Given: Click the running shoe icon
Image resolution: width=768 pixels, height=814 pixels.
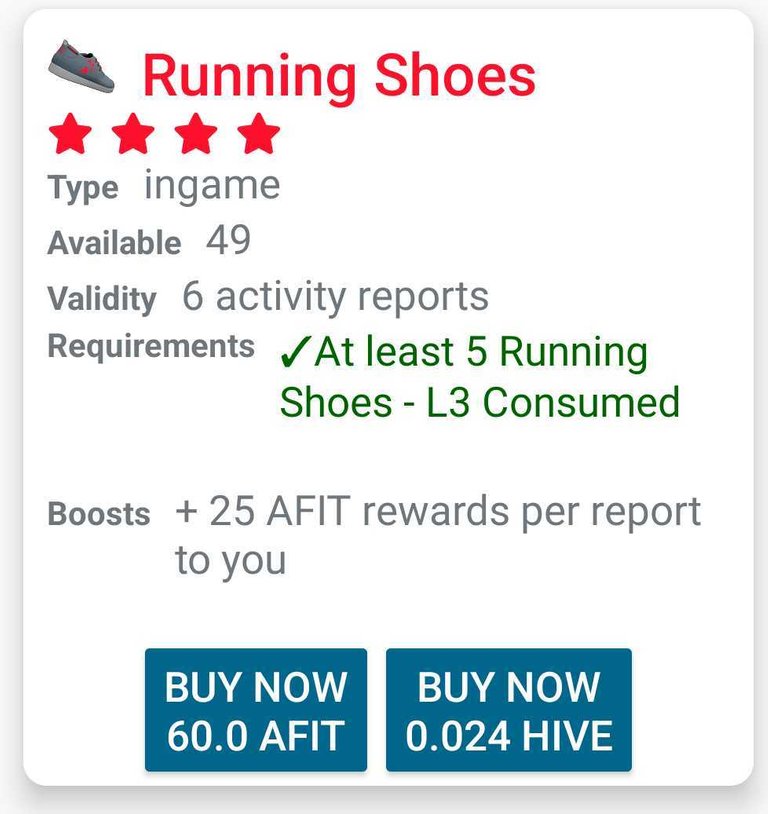Looking at the screenshot, I should pyautogui.click(x=81, y=66).
